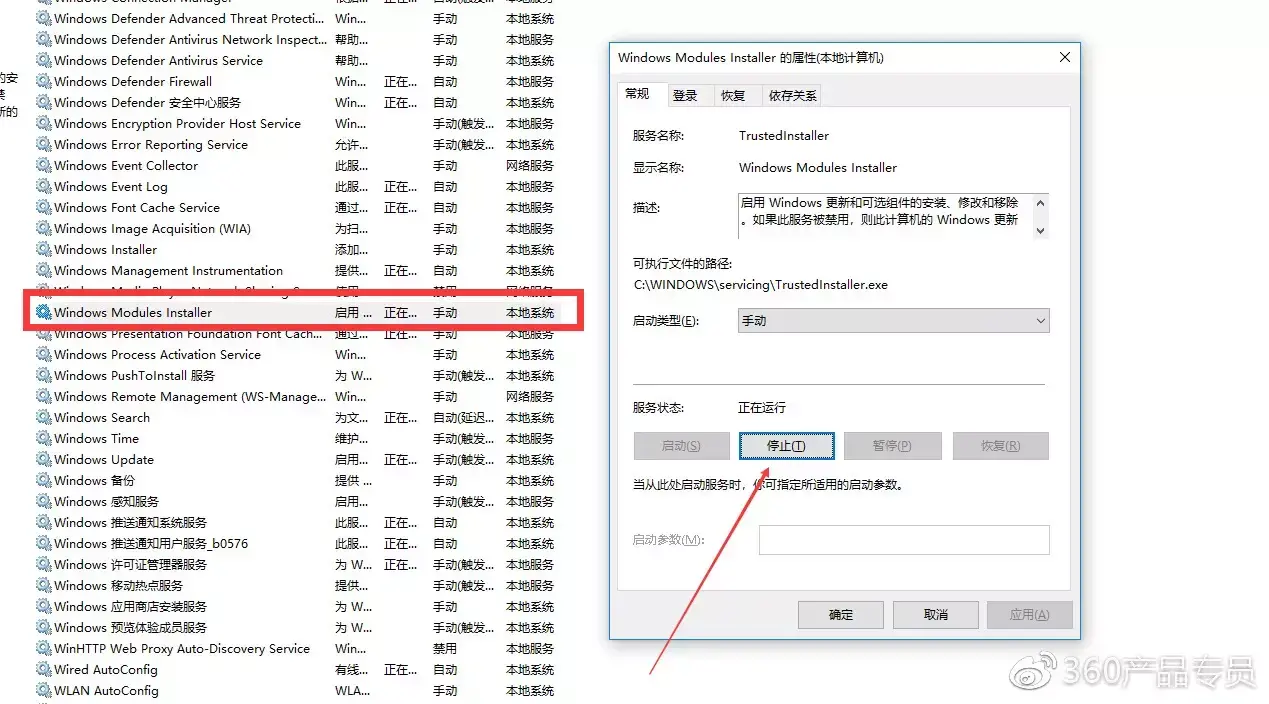The width and height of the screenshot is (1269, 704).
Task: Open the 启动类型 startup type dropdown
Action: tap(894, 321)
